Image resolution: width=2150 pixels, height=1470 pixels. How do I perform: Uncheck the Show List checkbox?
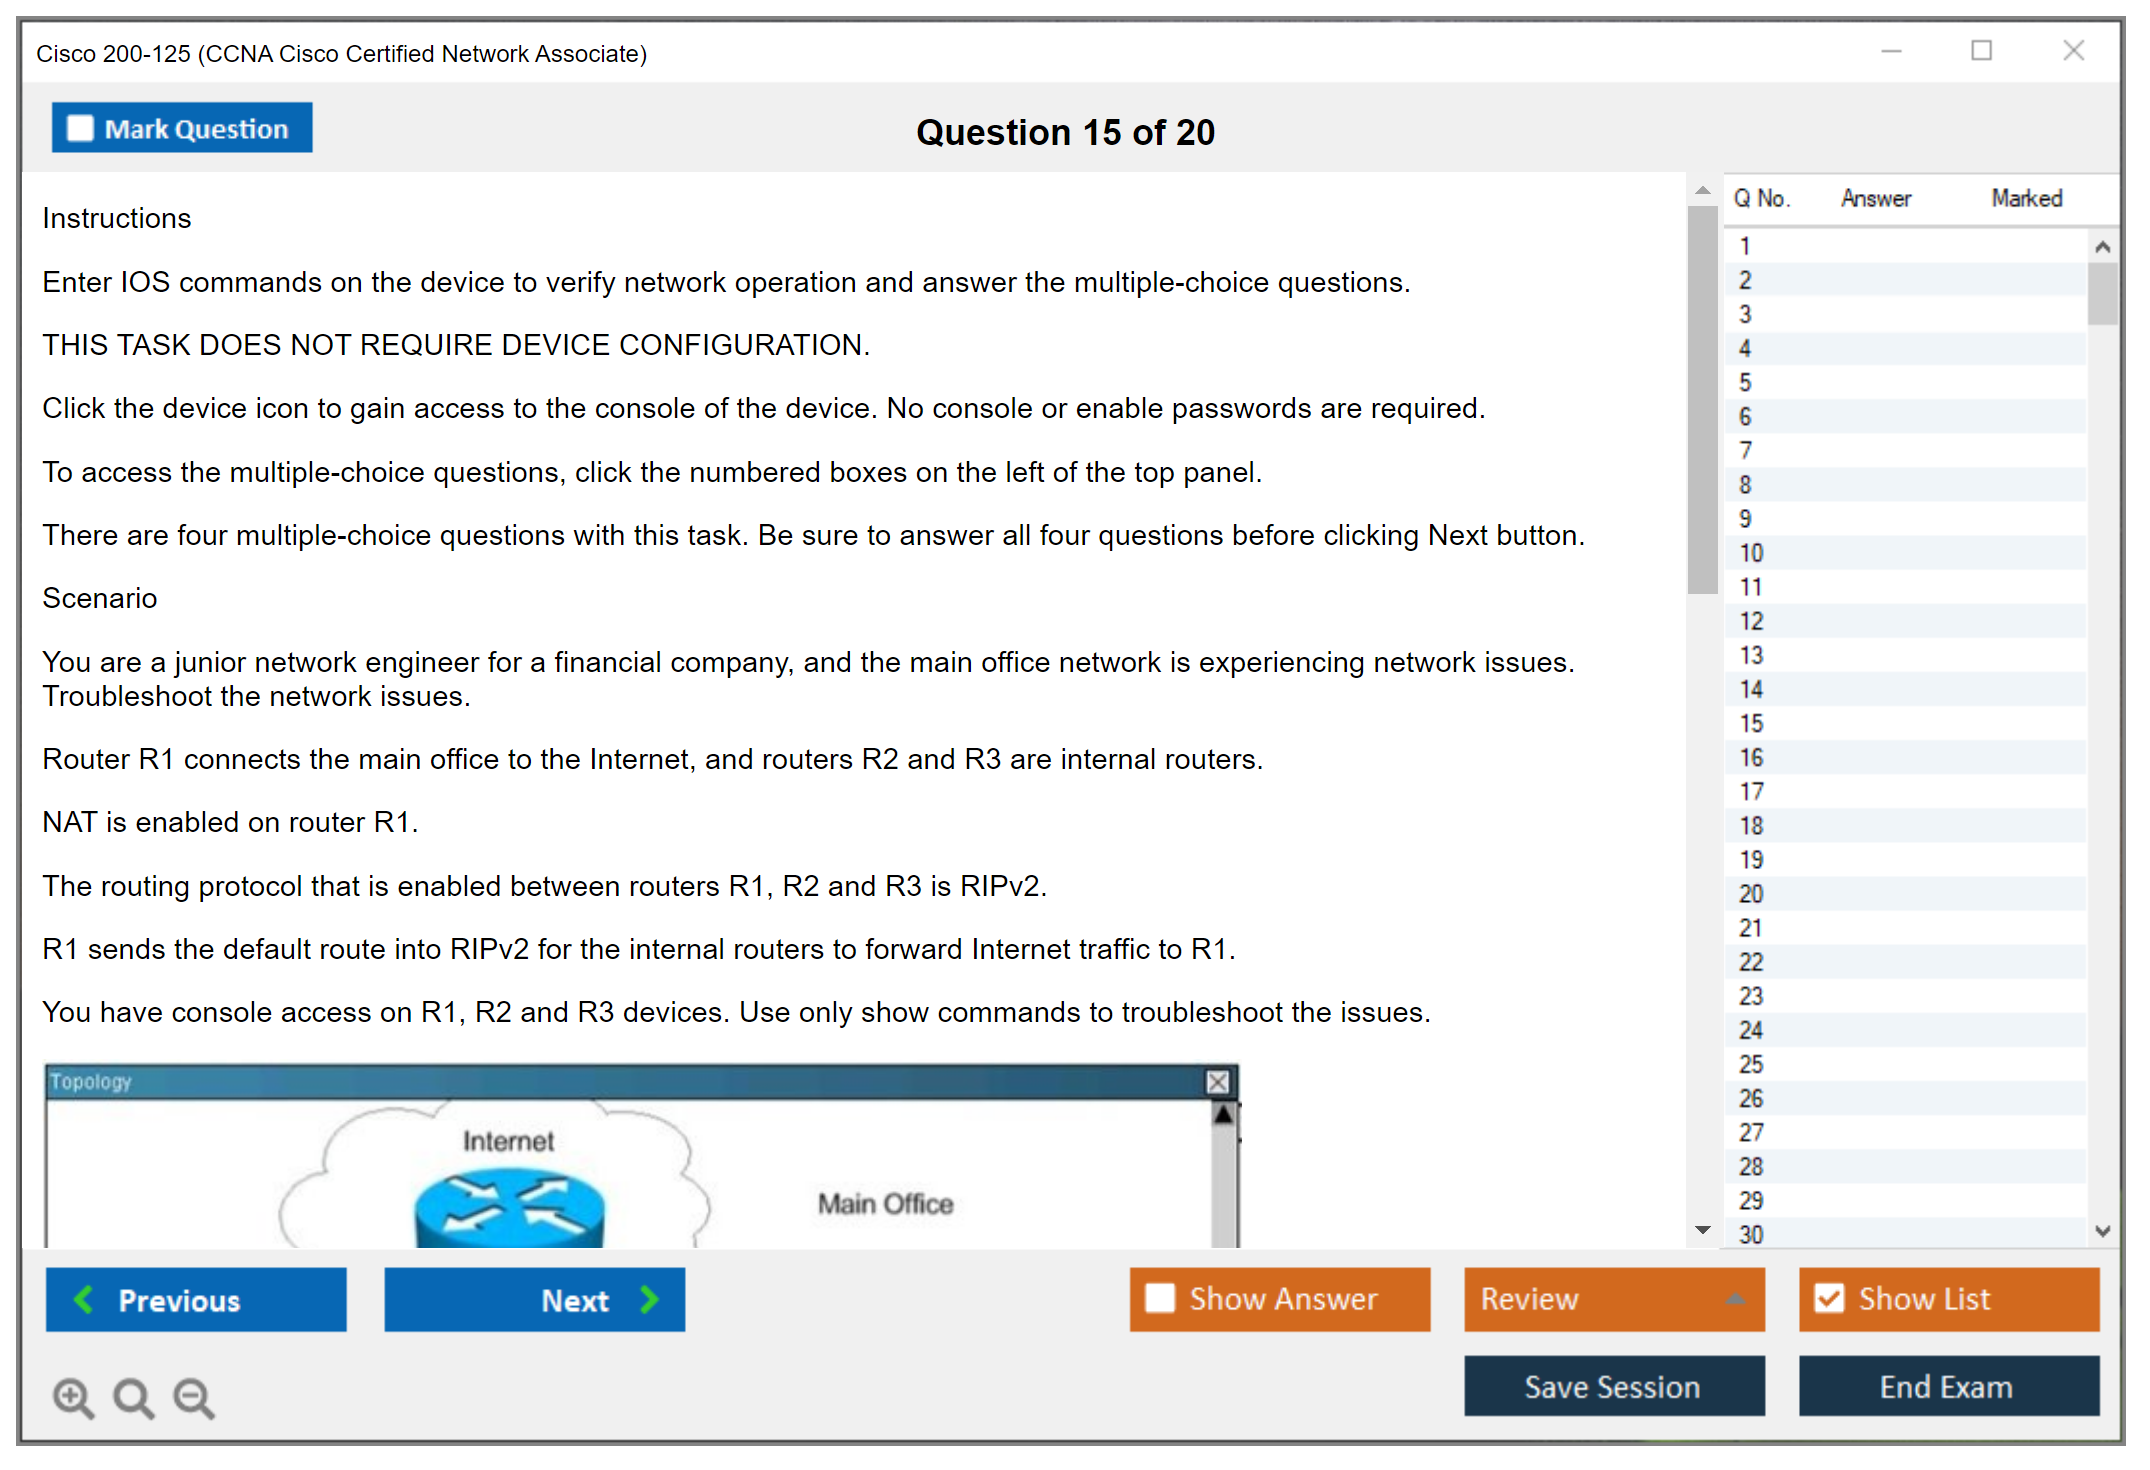[1829, 1298]
